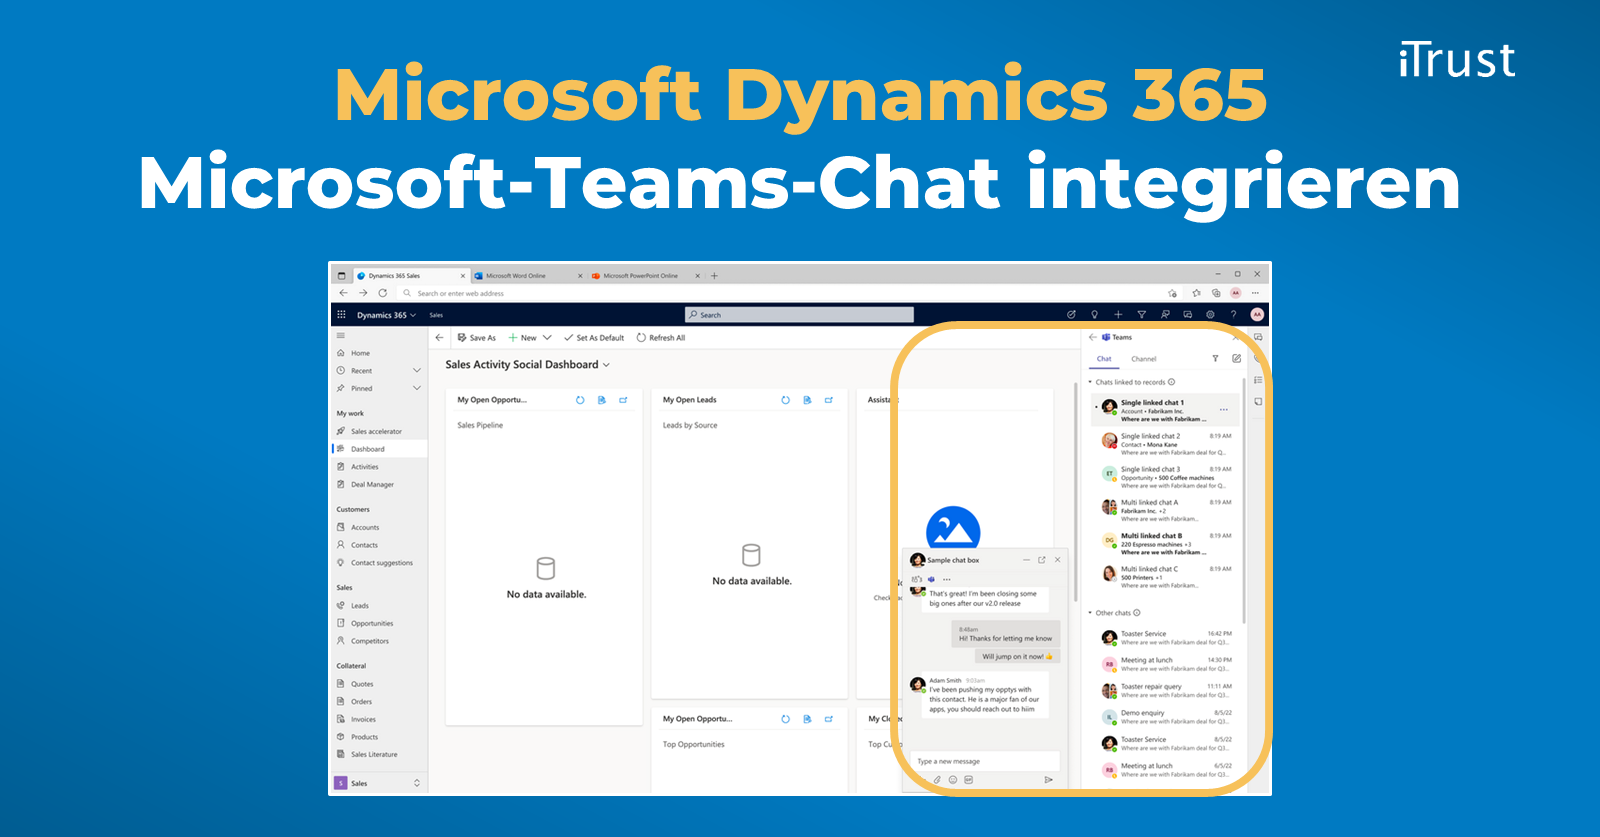Image resolution: width=1600 pixels, height=837 pixels.
Task: Open the dropdown arrow next to New
Action: click(x=547, y=338)
